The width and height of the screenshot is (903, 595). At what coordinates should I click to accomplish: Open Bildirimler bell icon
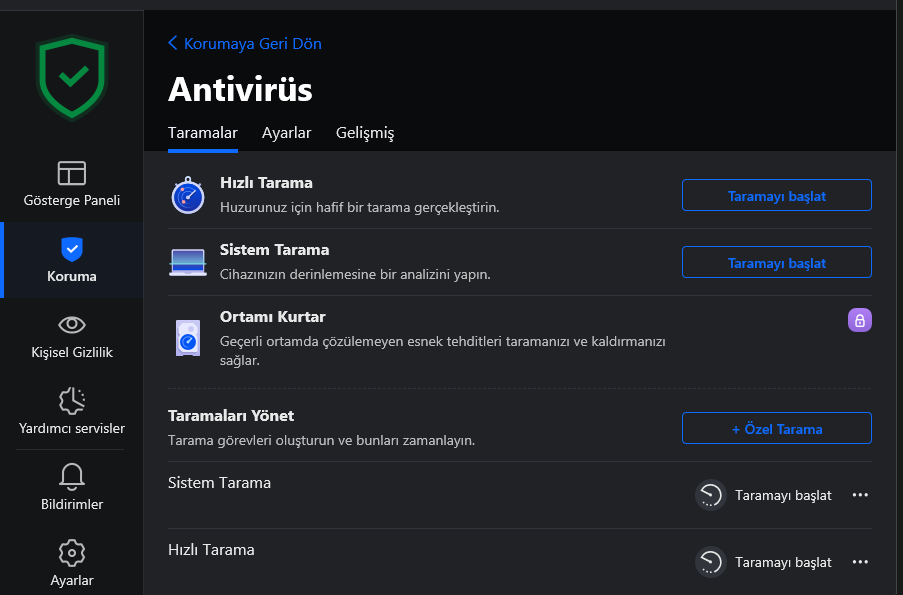(x=72, y=477)
